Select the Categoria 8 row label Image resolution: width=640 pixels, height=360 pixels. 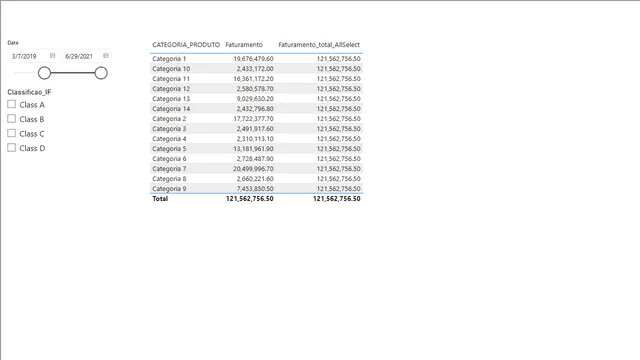tap(169, 179)
